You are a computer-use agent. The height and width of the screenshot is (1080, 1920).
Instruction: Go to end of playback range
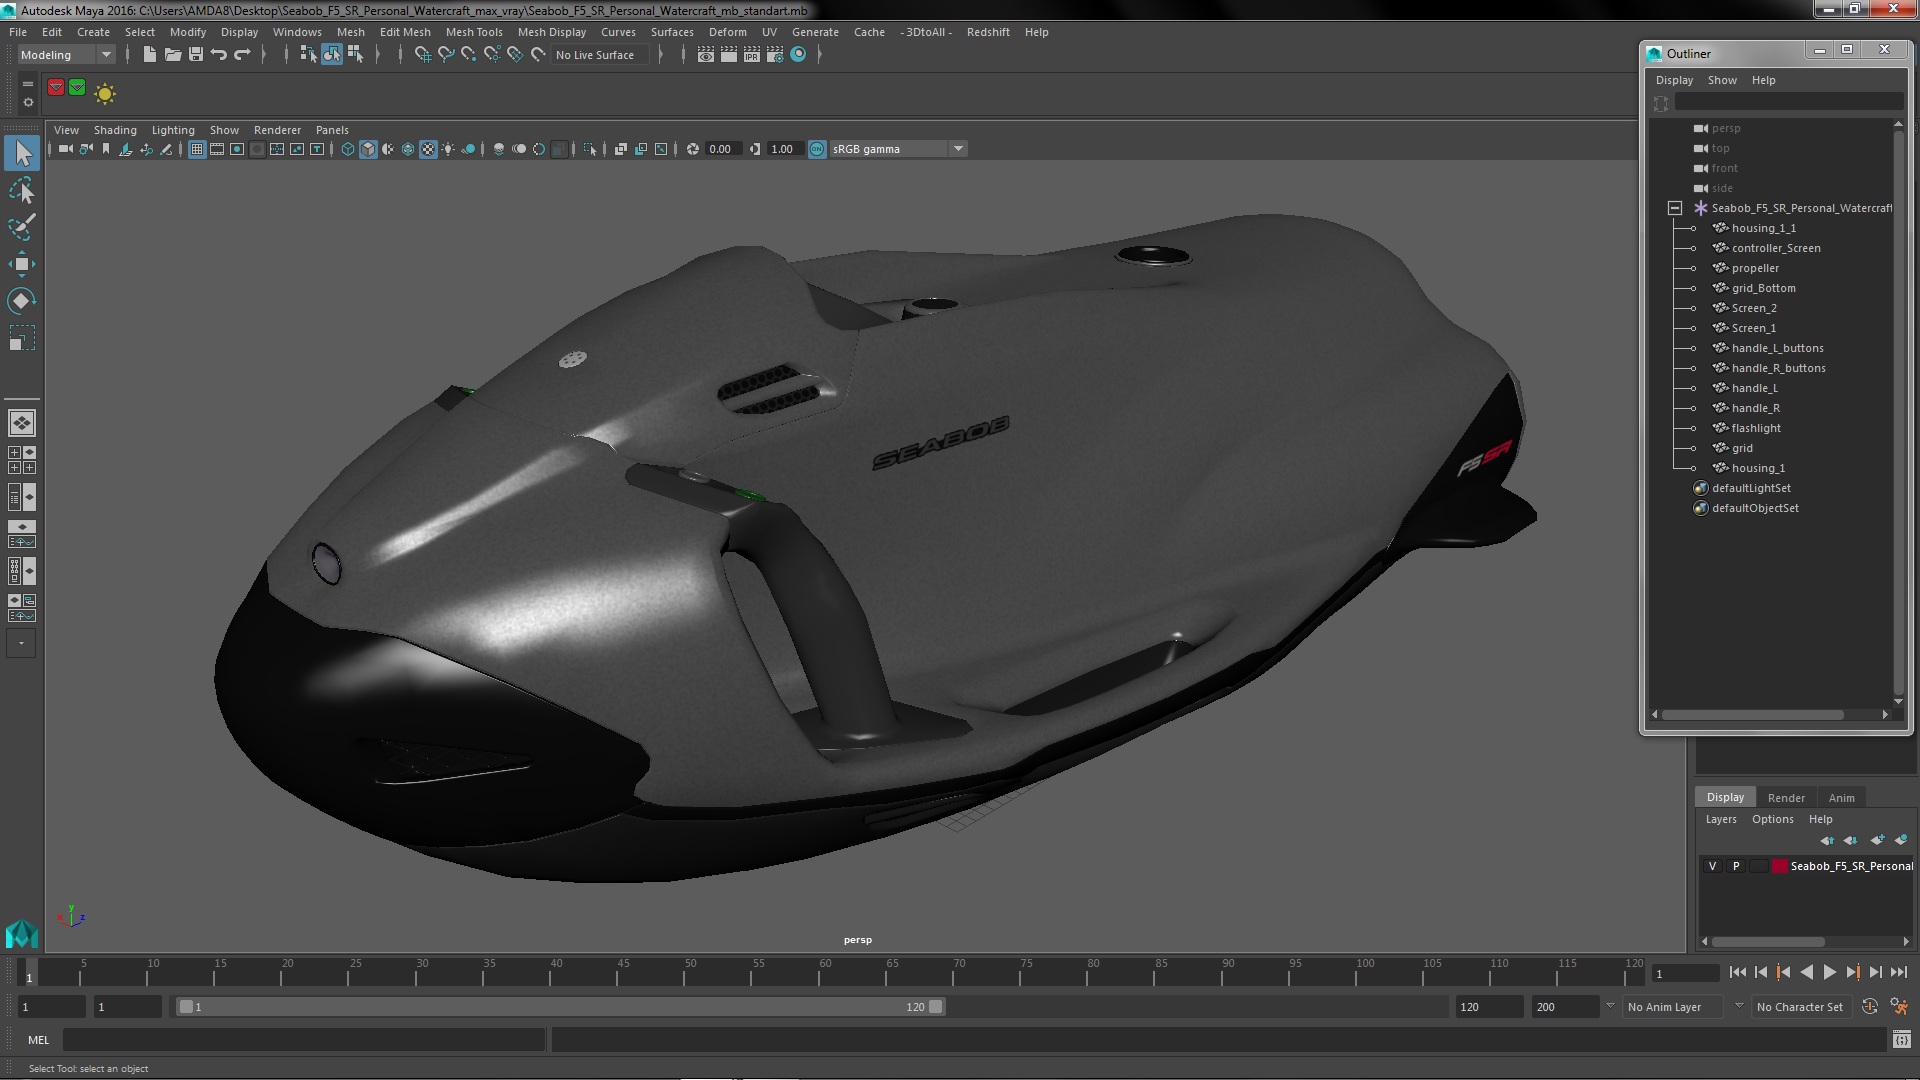click(x=1899, y=973)
